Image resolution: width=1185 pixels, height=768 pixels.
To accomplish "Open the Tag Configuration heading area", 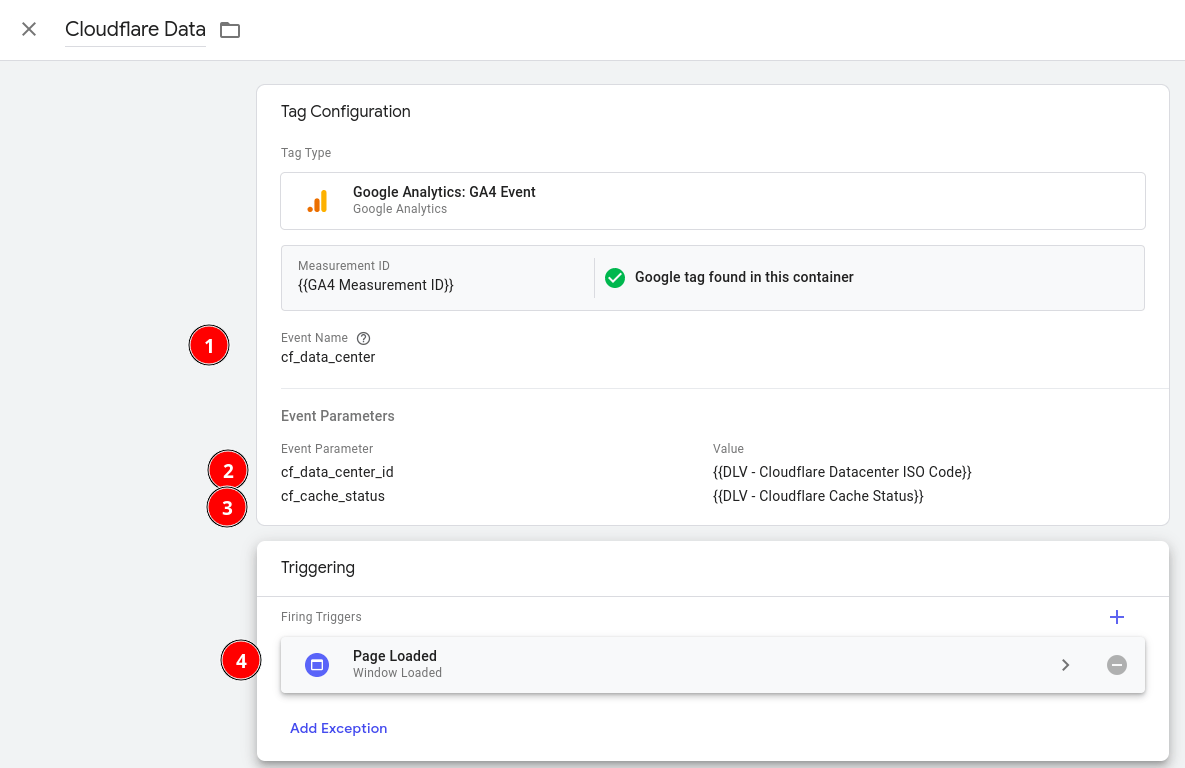I will [345, 111].
